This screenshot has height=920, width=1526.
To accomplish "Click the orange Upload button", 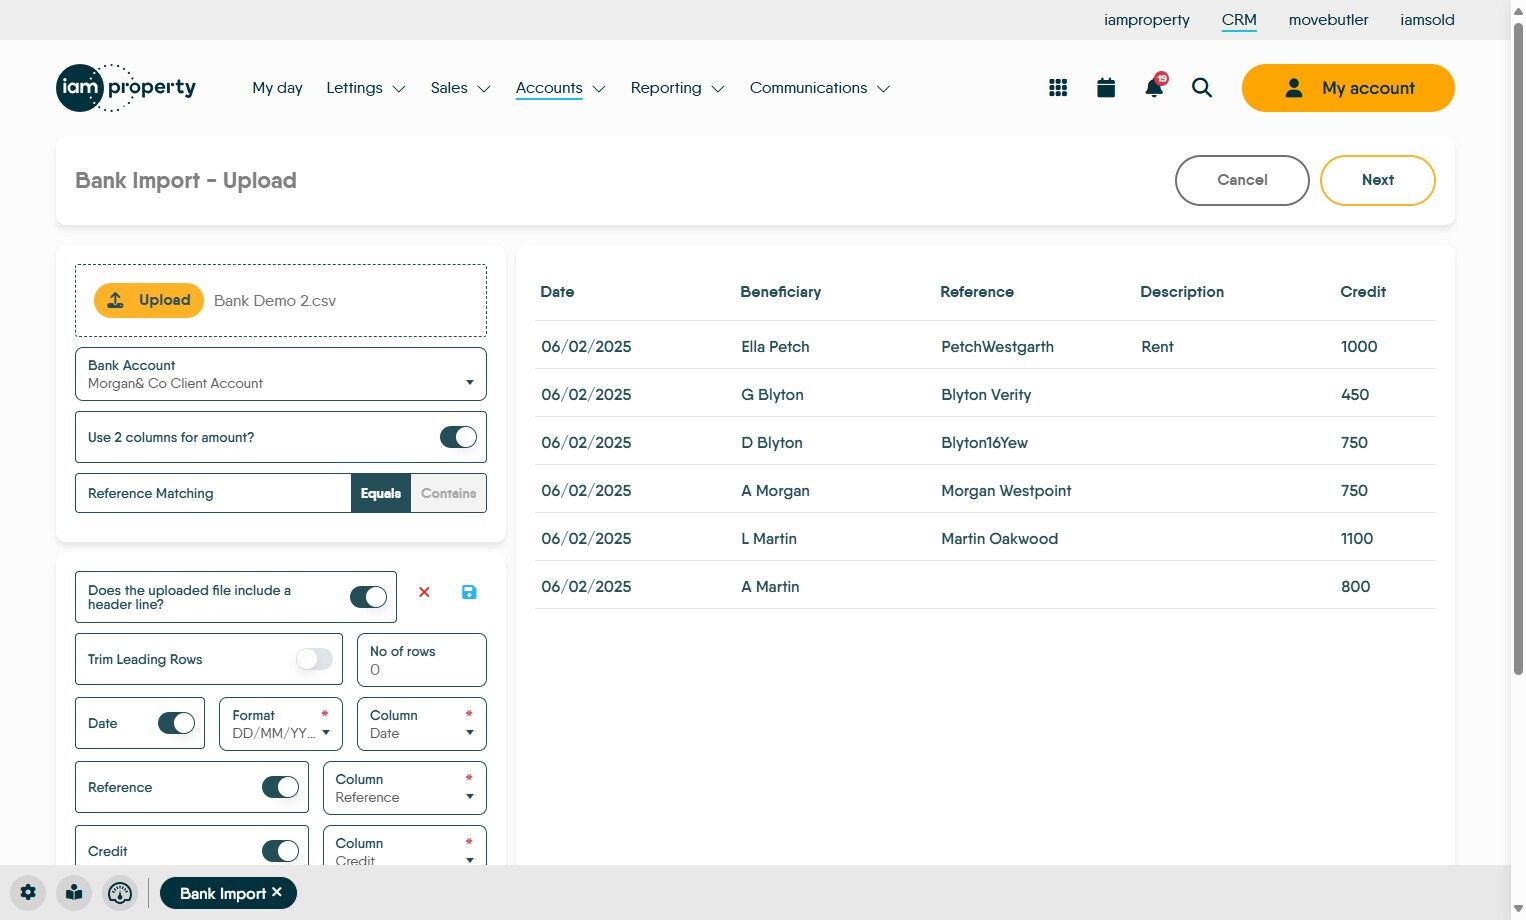I will [x=149, y=300].
